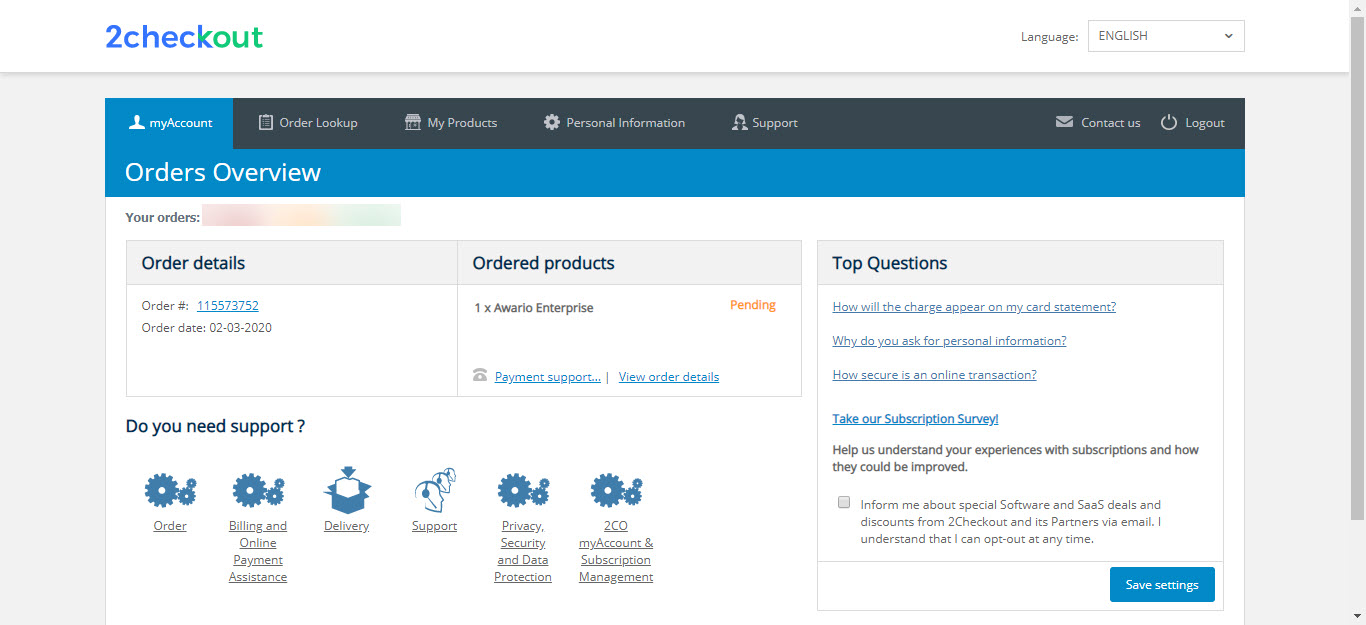Click the Payment support phone icon
The height and width of the screenshot is (625, 1366).
pyautogui.click(x=480, y=375)
